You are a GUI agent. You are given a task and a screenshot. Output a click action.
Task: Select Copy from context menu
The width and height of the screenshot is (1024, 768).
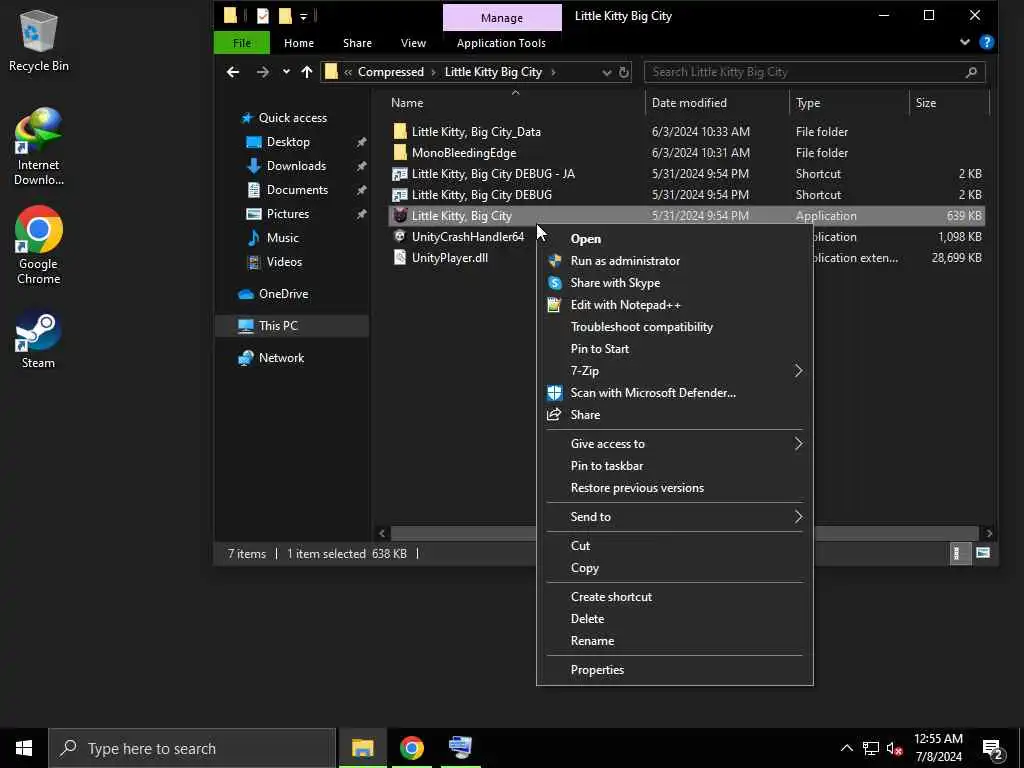point(584,568)
